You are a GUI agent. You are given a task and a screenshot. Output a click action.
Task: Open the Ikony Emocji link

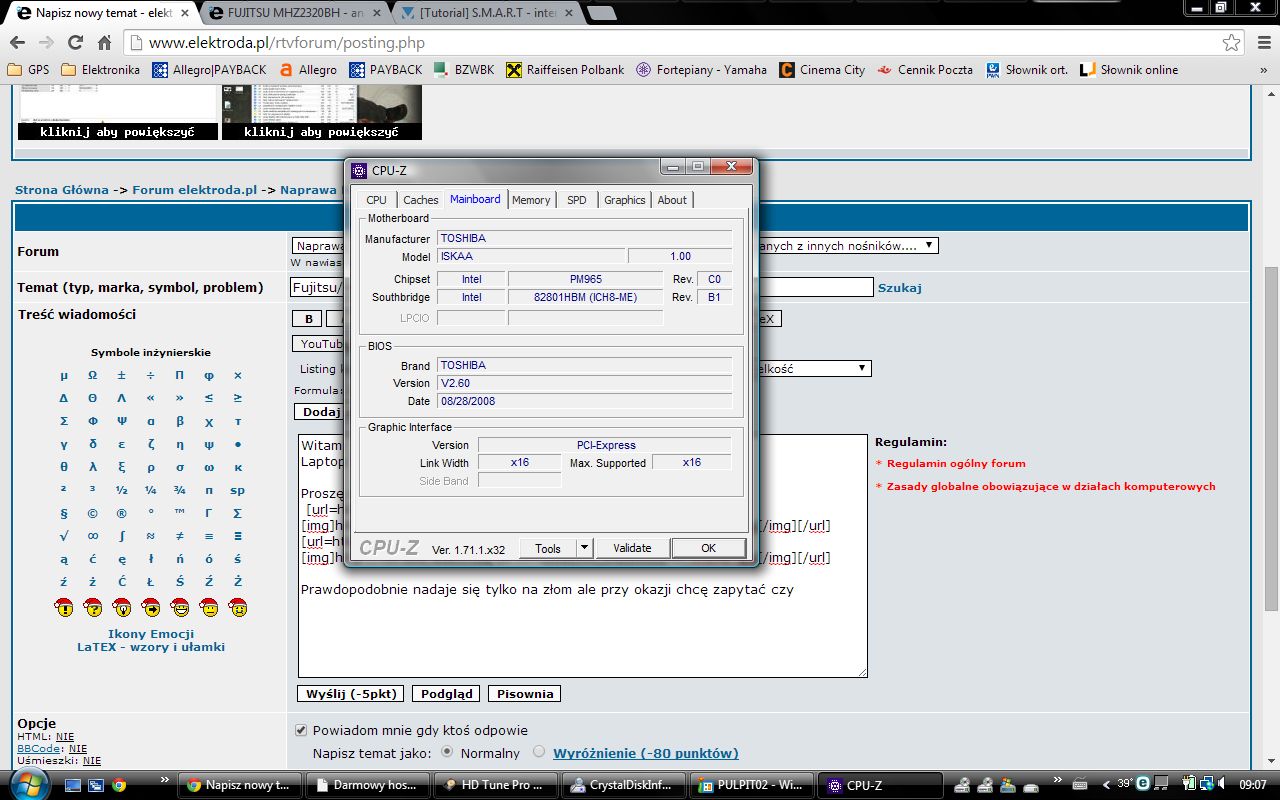pos(151,634)
